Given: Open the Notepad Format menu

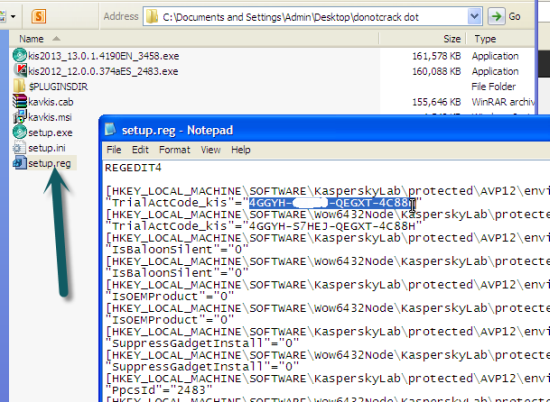Looking at the screenshot, I should [x=174, y=150].
